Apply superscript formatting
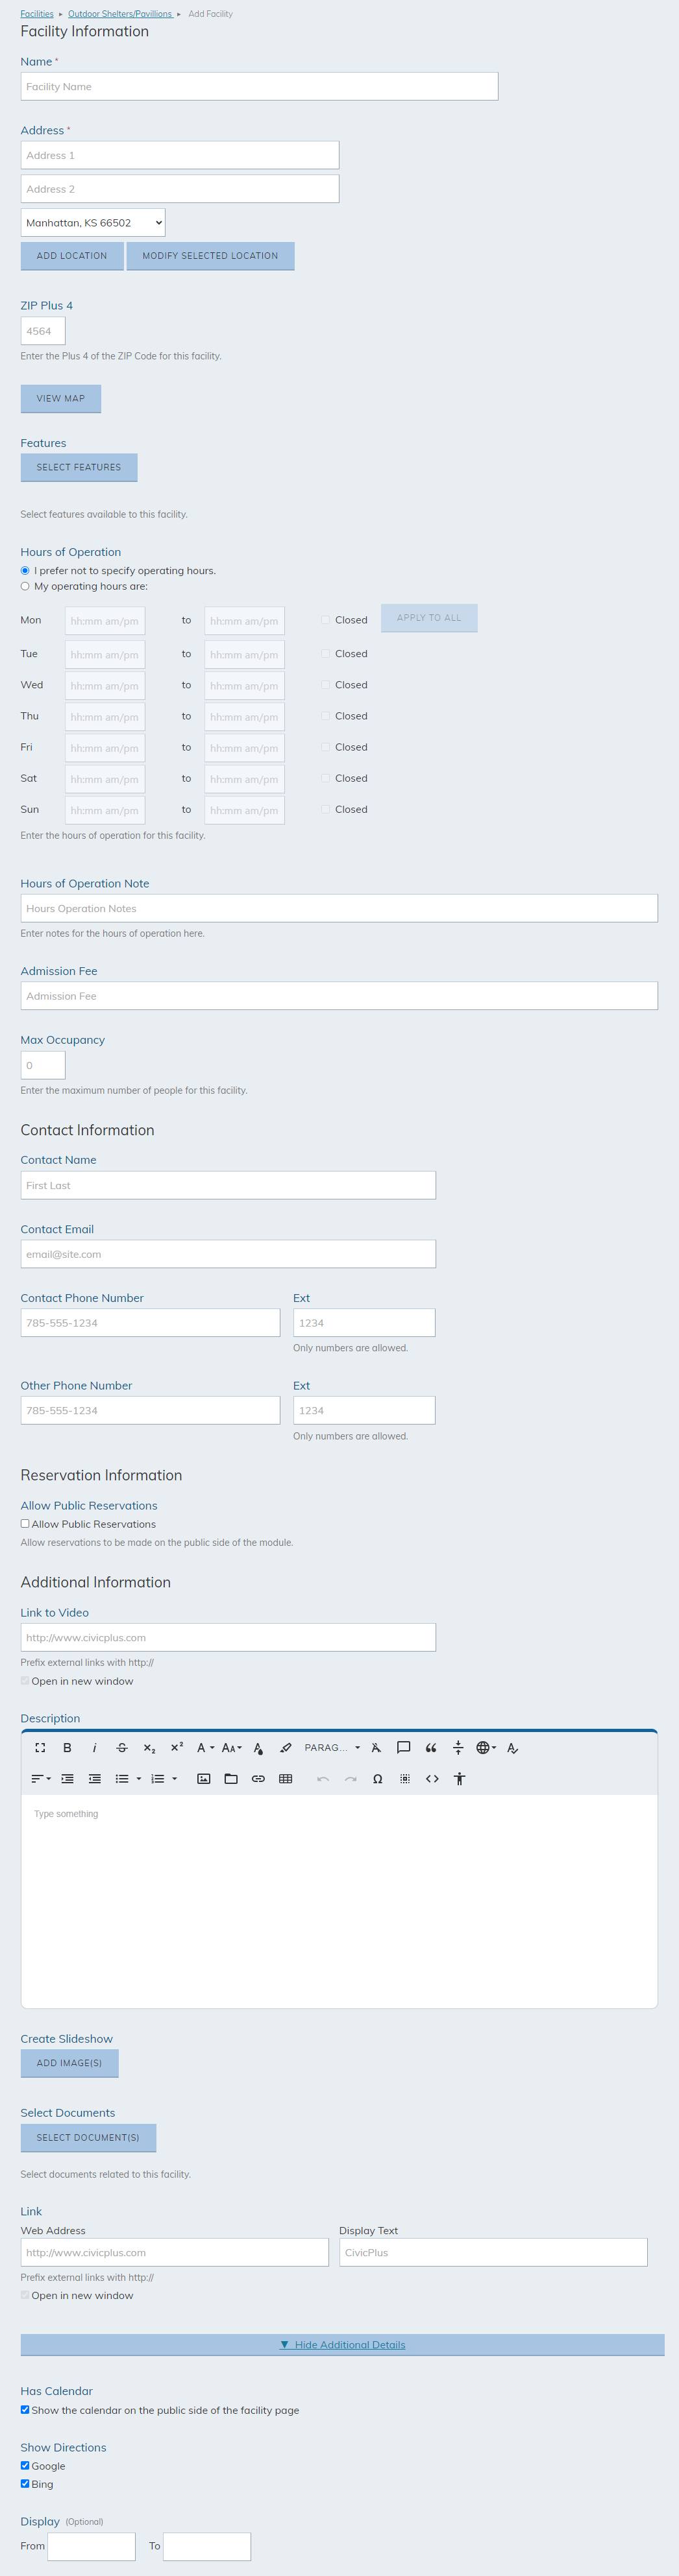 [x=177, y=1748]
